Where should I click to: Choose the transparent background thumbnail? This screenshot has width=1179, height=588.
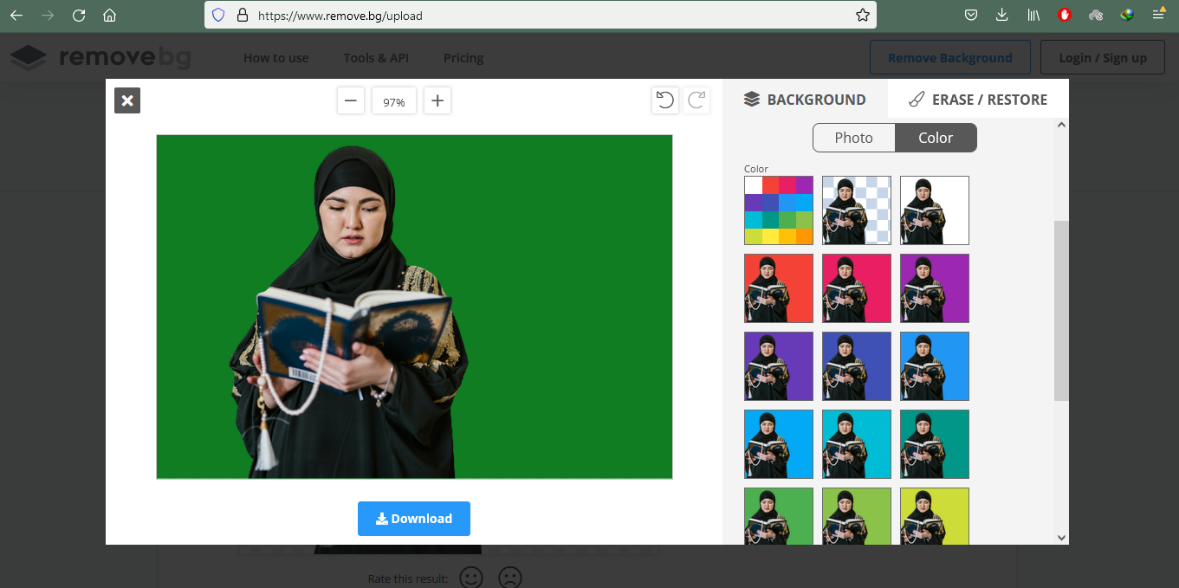pos(856,210)
